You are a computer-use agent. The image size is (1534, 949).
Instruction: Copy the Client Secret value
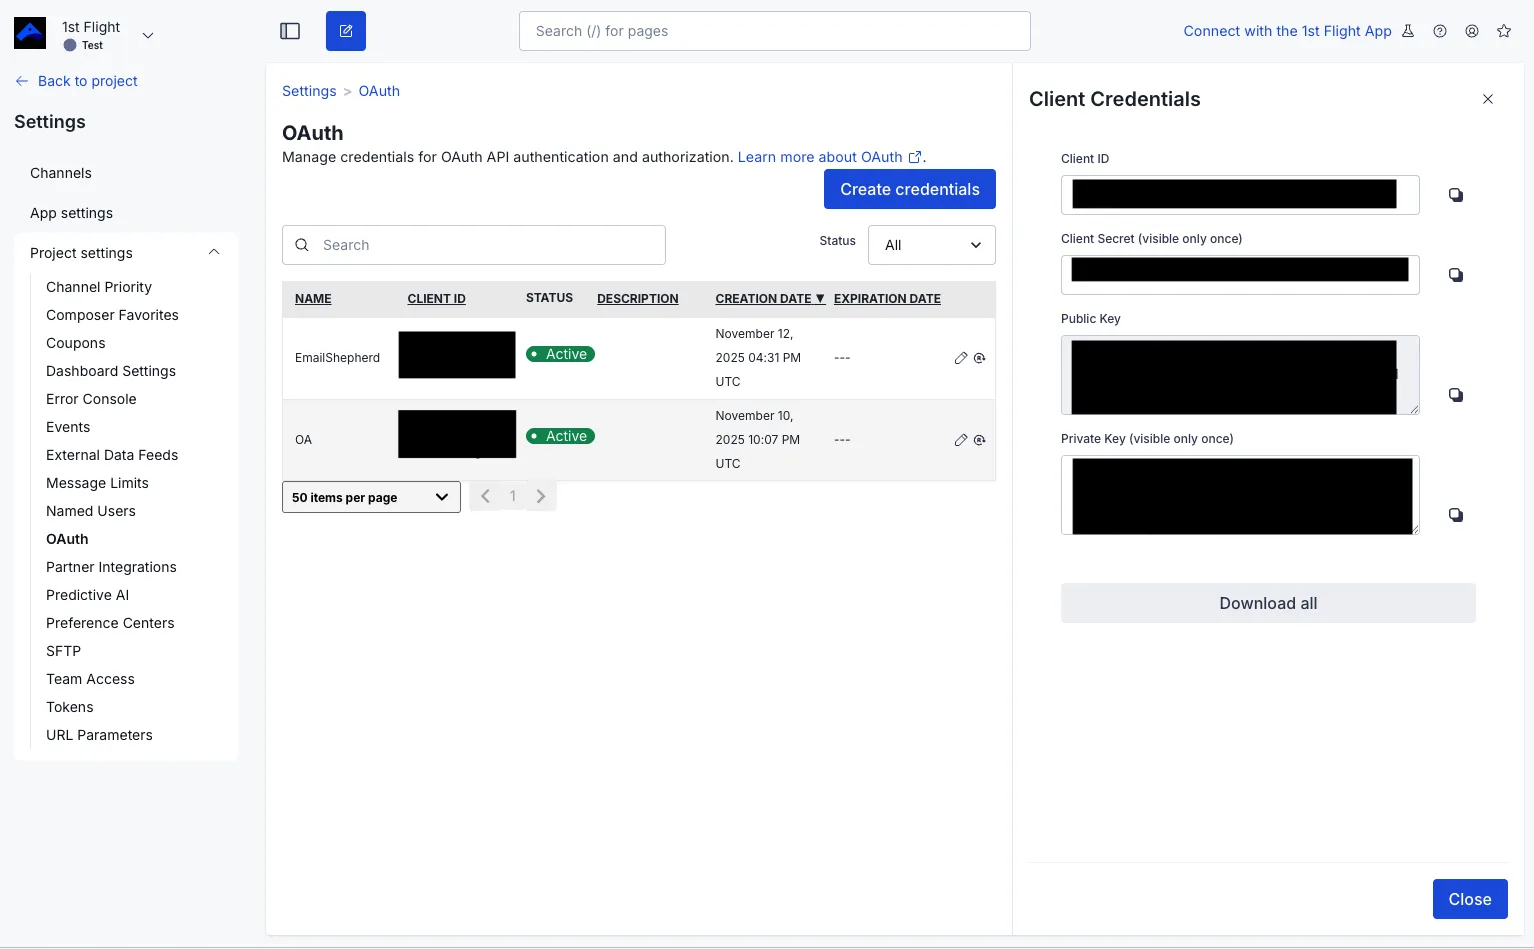[x=1456, y=275]
